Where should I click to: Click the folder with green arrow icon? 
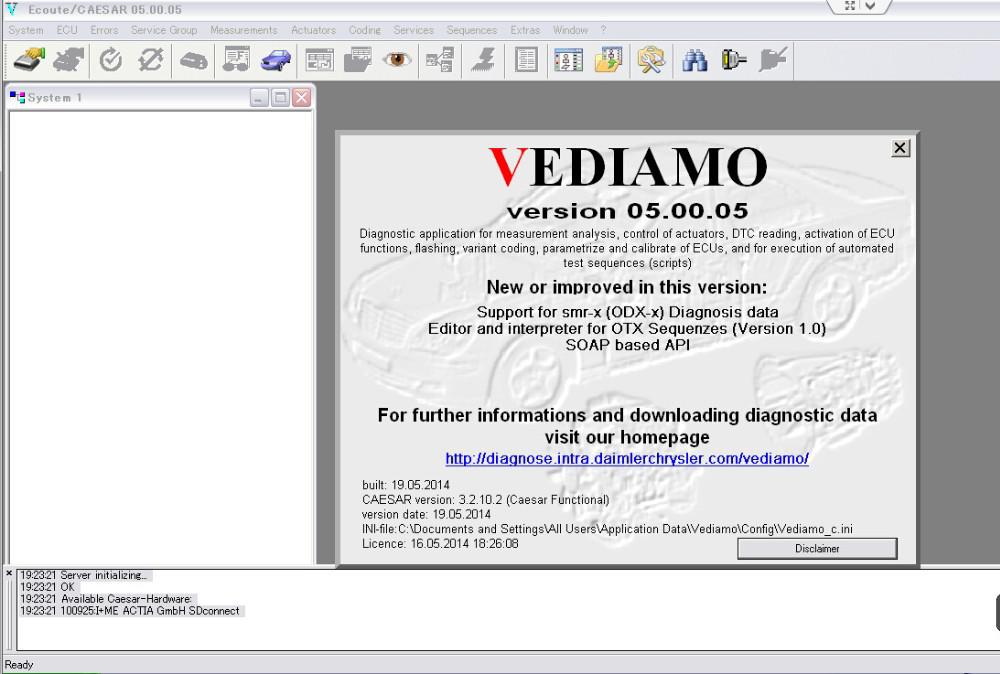[608, 61]
